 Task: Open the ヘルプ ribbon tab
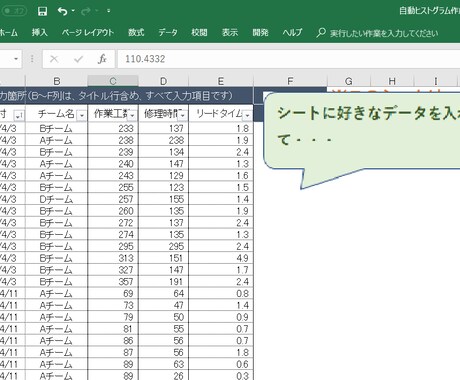[x=292, y=32]
